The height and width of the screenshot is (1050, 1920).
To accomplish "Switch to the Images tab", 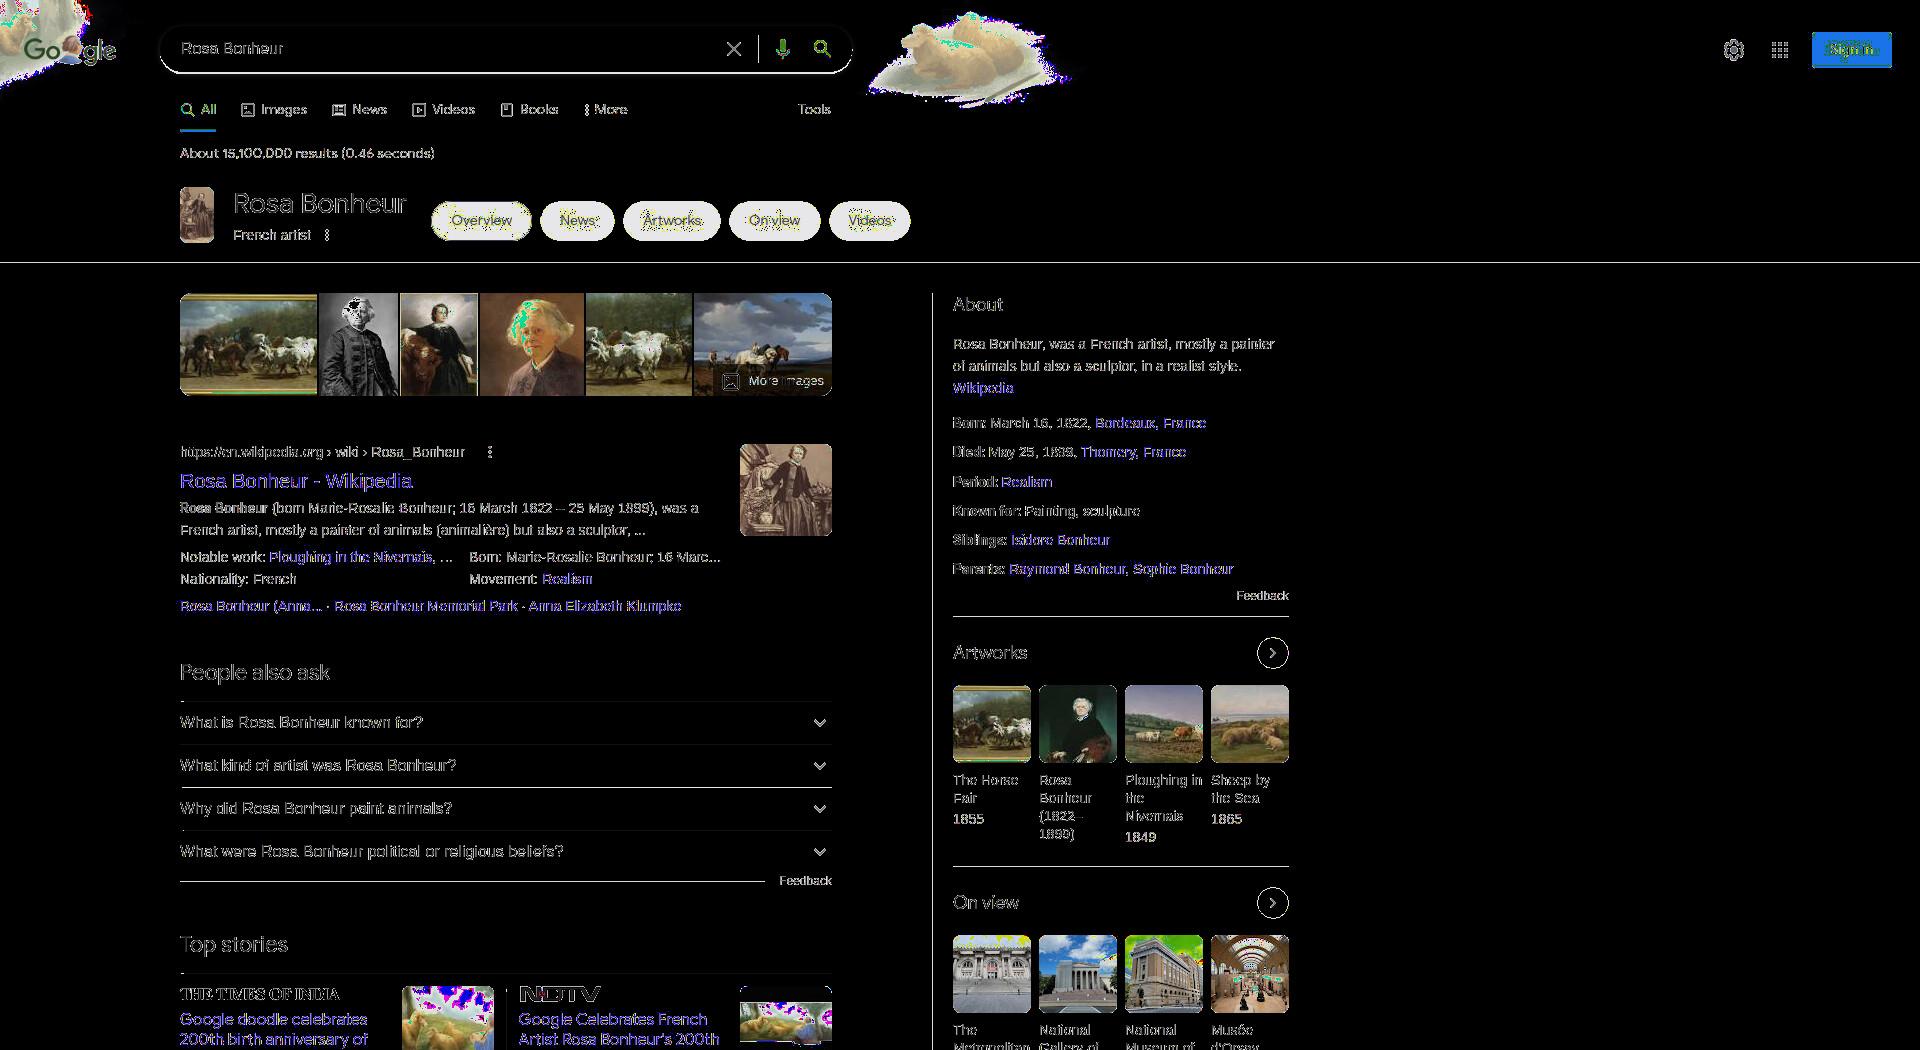I will (274, 110).
